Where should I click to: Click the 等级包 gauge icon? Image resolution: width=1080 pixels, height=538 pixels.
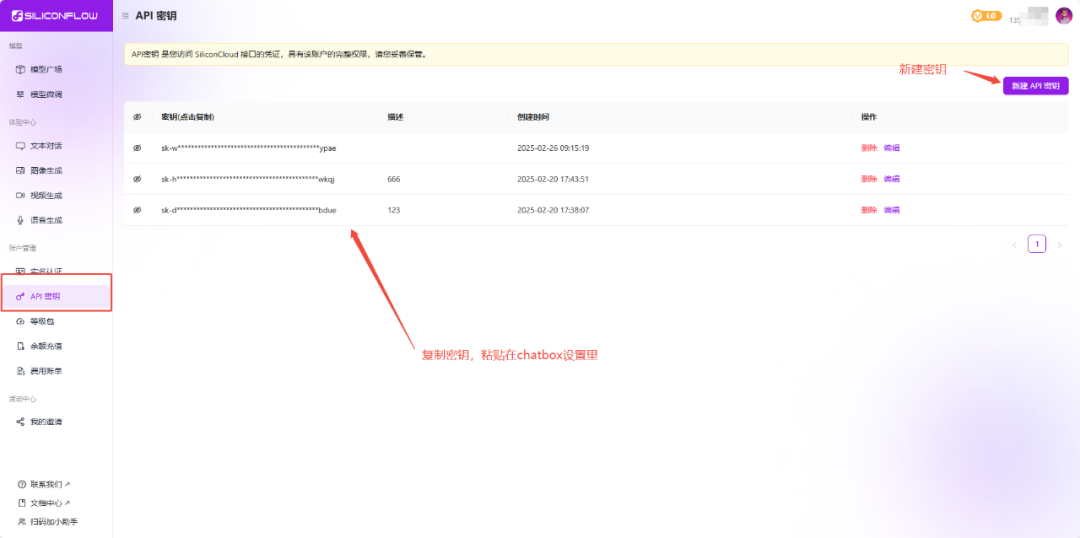point(21,322)
